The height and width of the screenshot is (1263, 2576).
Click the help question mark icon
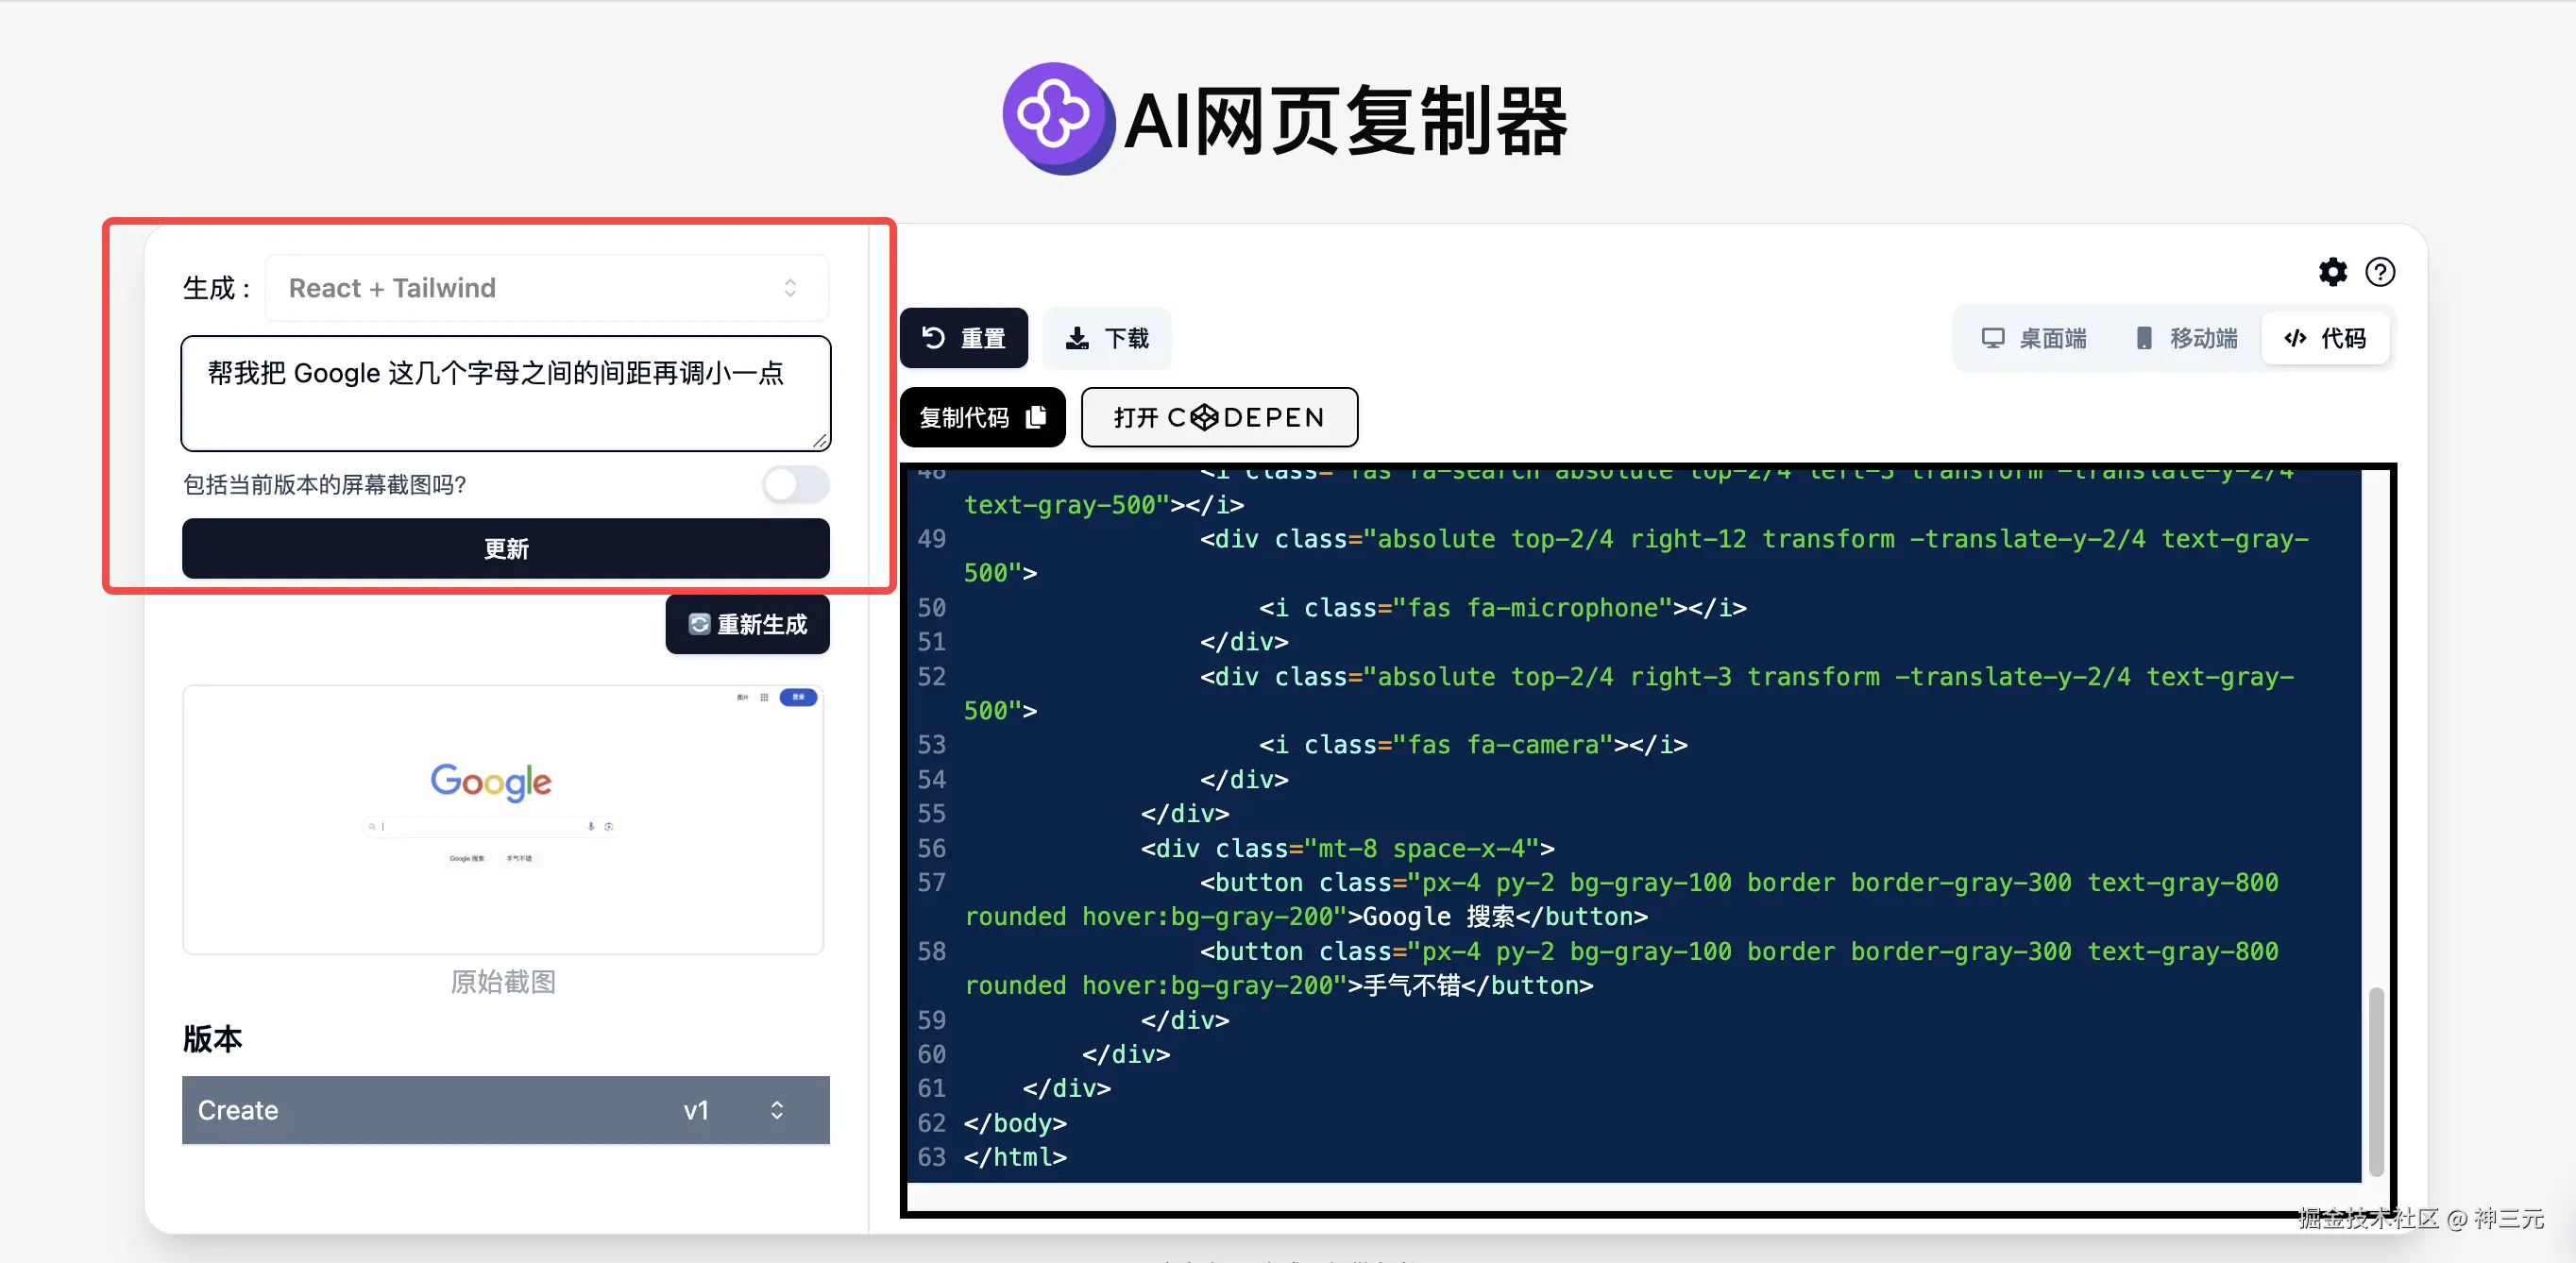coord(2380,272)
